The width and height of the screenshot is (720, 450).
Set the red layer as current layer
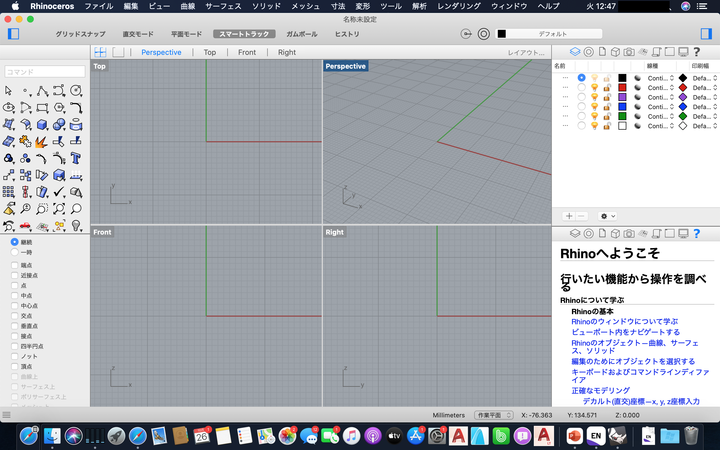click(581, 87)
